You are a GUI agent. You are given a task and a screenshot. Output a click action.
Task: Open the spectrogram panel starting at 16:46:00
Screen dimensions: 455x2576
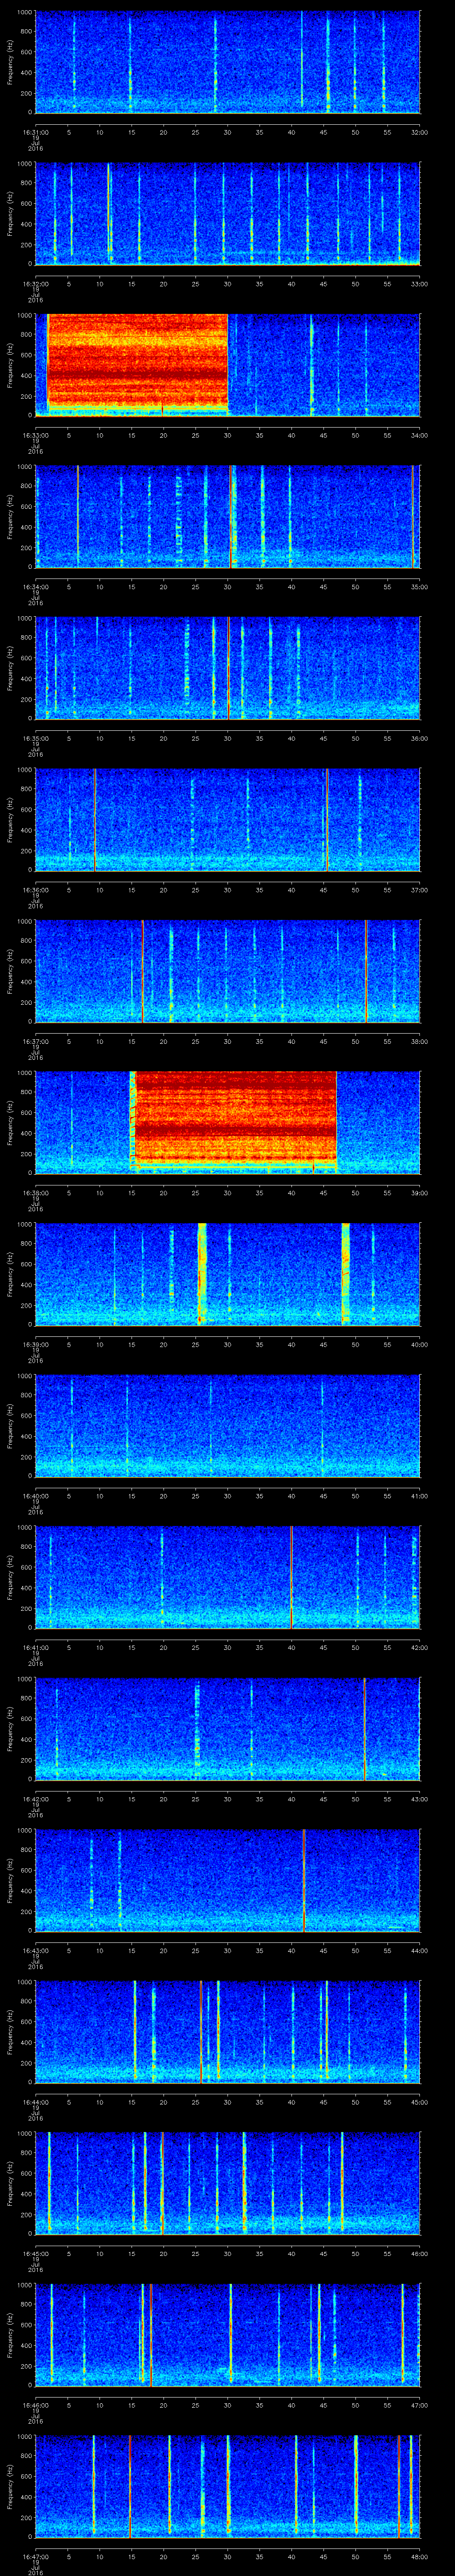[228, 2334]
